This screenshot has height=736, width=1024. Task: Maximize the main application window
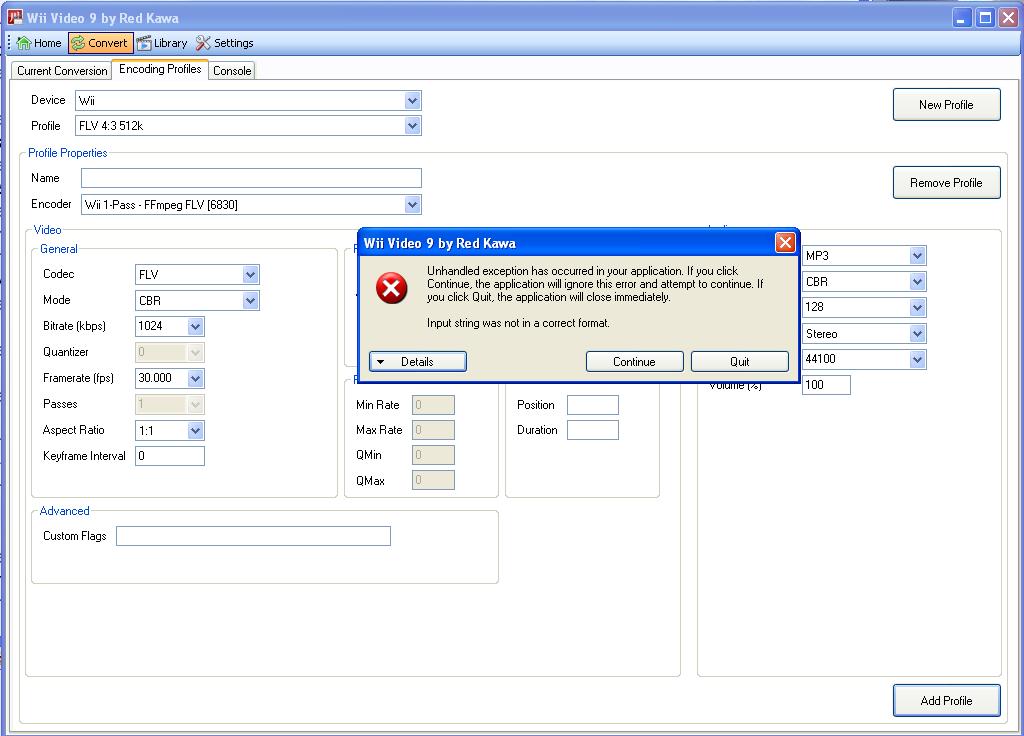click(x=985, y=18)
